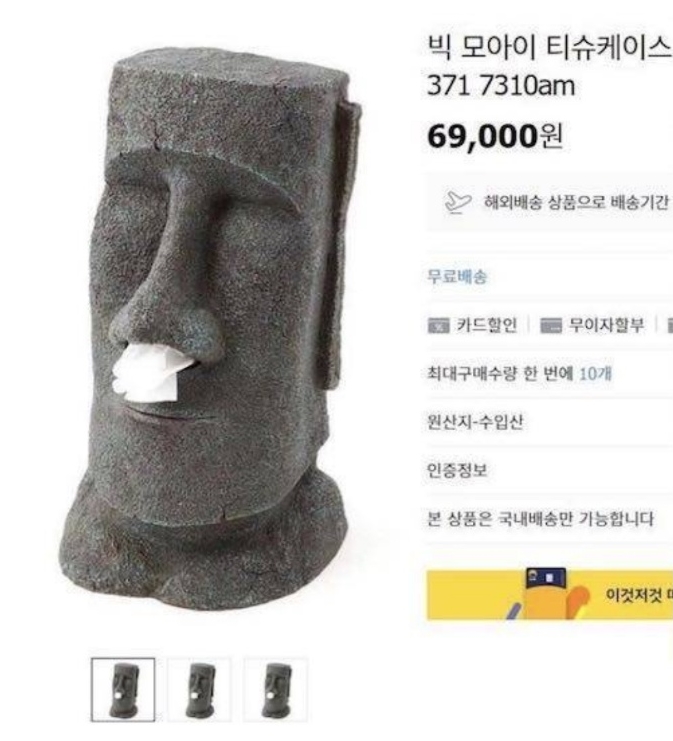
Task: Select the second moai thumbnail
Action: click(x=200, y=689)
